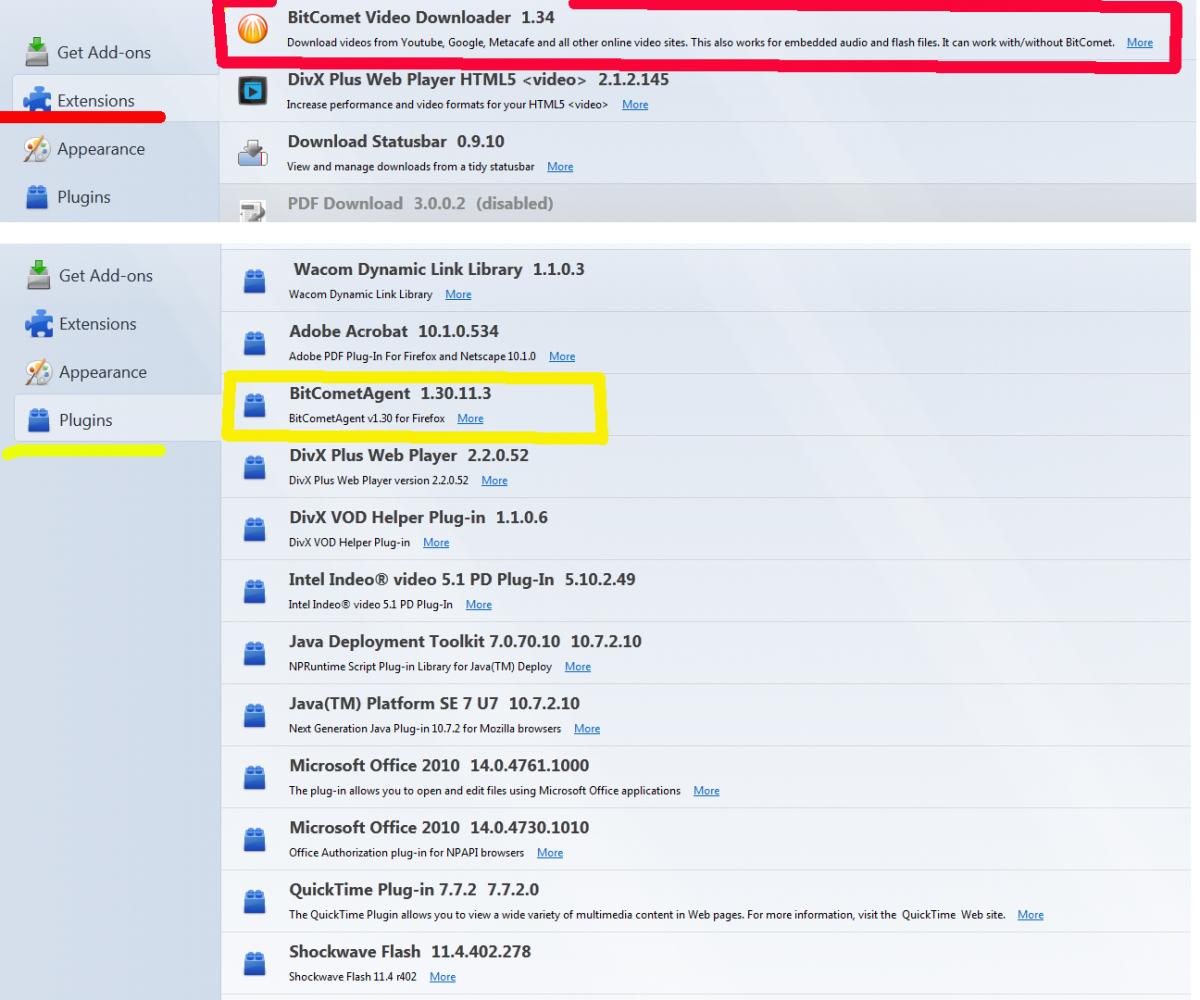
Task: Click the QuickTime Plug-in brick icon
Action: pyautogui.click(x=255, y=901)
